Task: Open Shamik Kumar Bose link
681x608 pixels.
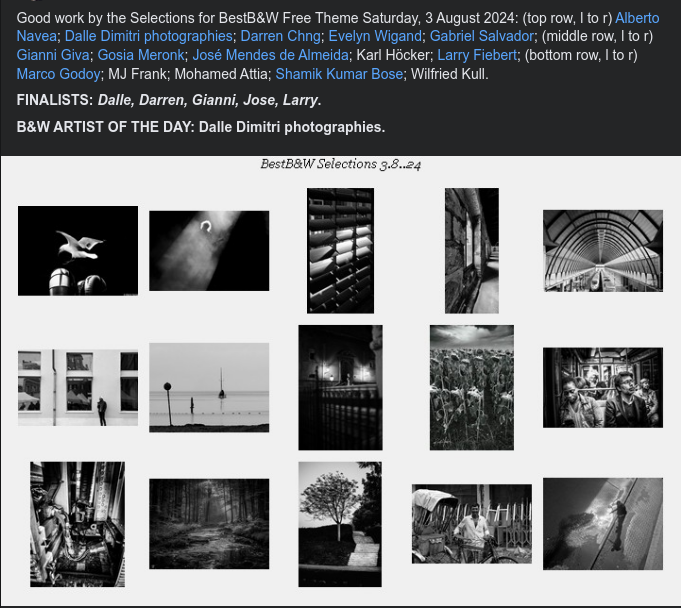Action: click(x=339, y=74)
